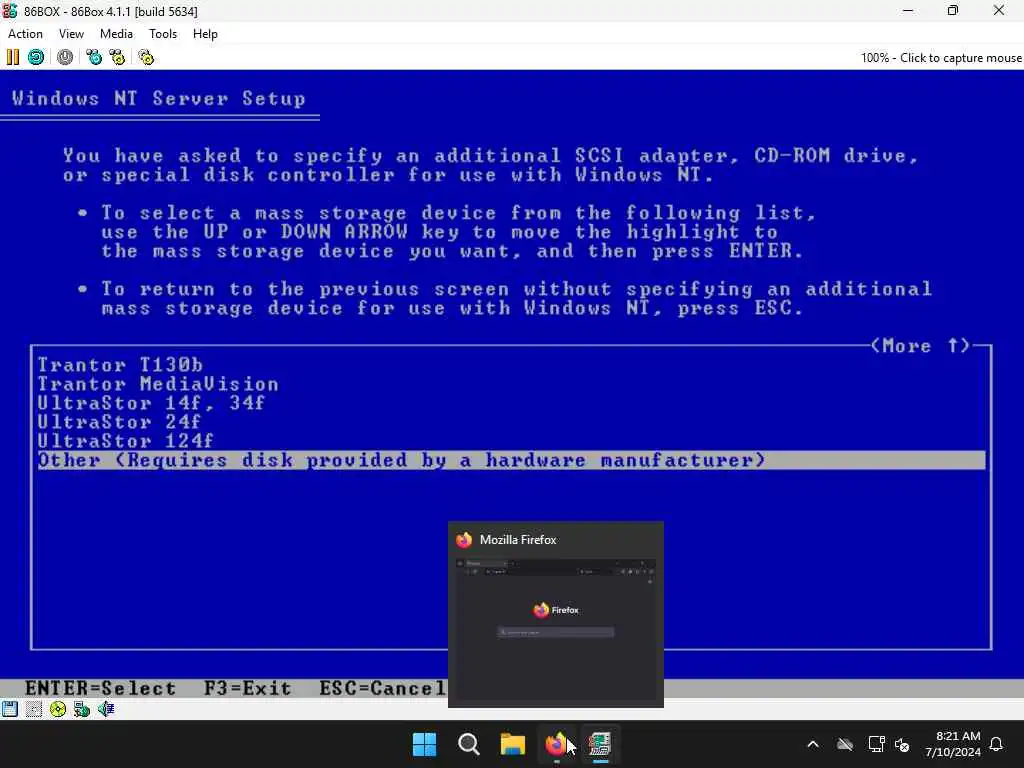Minimize the 86Box window
Screen dimensions: 1024x768
point(908,11)
